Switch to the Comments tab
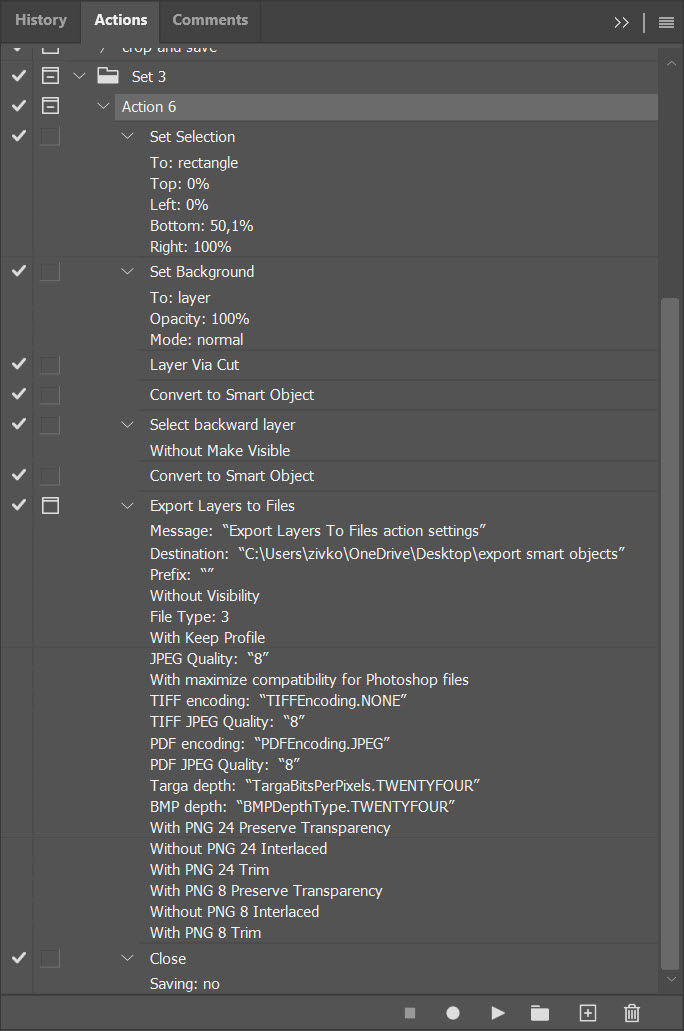This screenshot has width=684, height=1031. [210, 20]
